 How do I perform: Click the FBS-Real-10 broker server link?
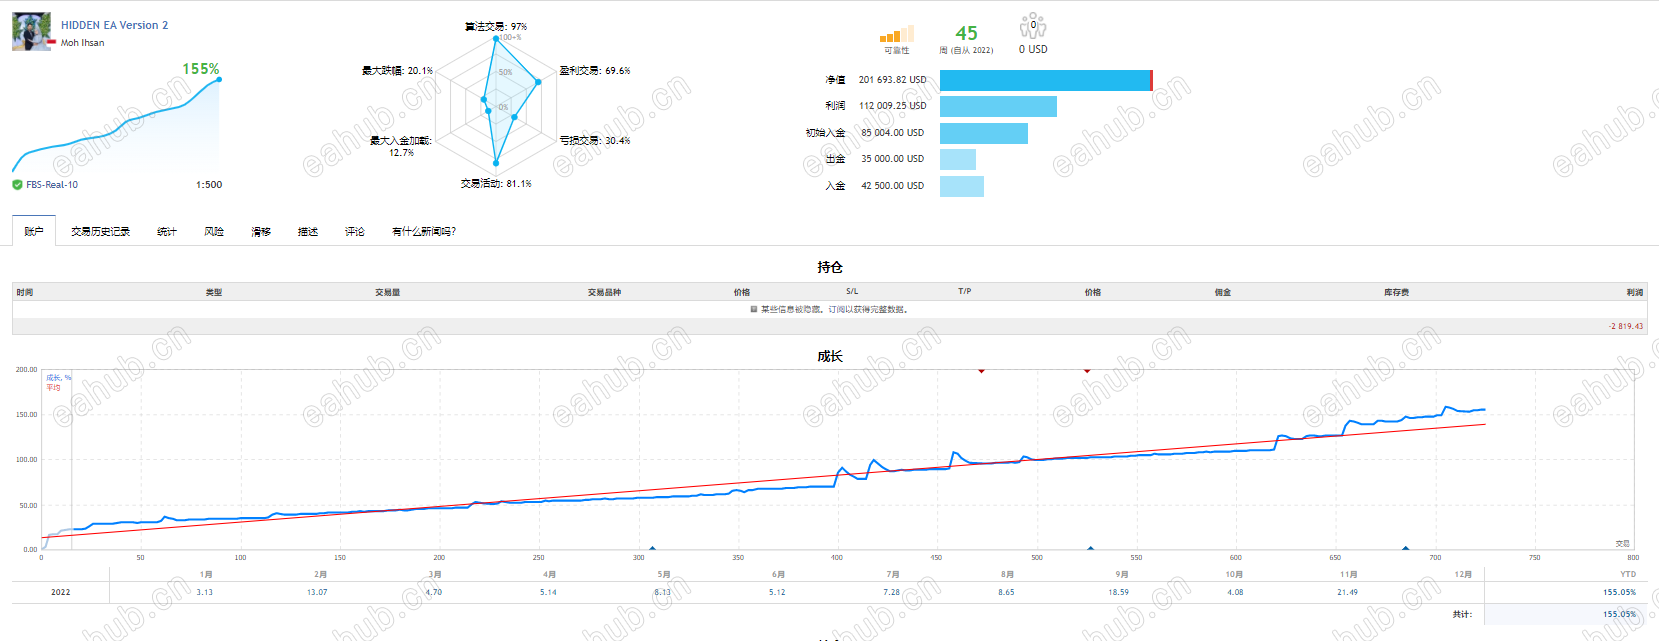52,185
